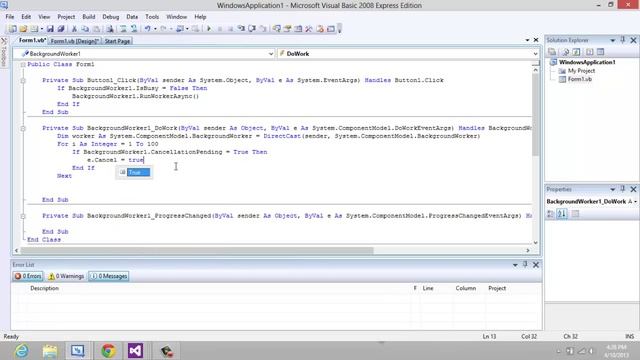Click the Save All toolbar icon
Screen dimensions: 640x360
tap(60, 29)
